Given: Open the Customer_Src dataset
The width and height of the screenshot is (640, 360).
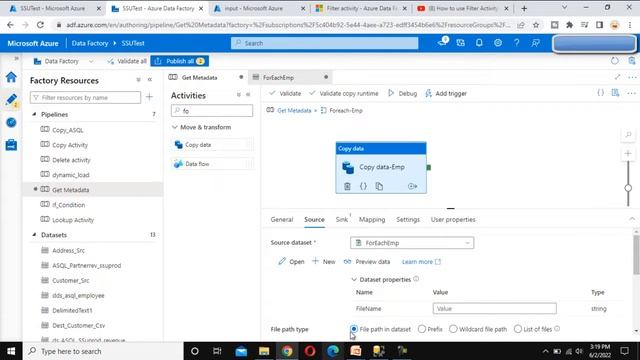Looking at the screenshot, I should pyautogui.click(x=71, y=280).
